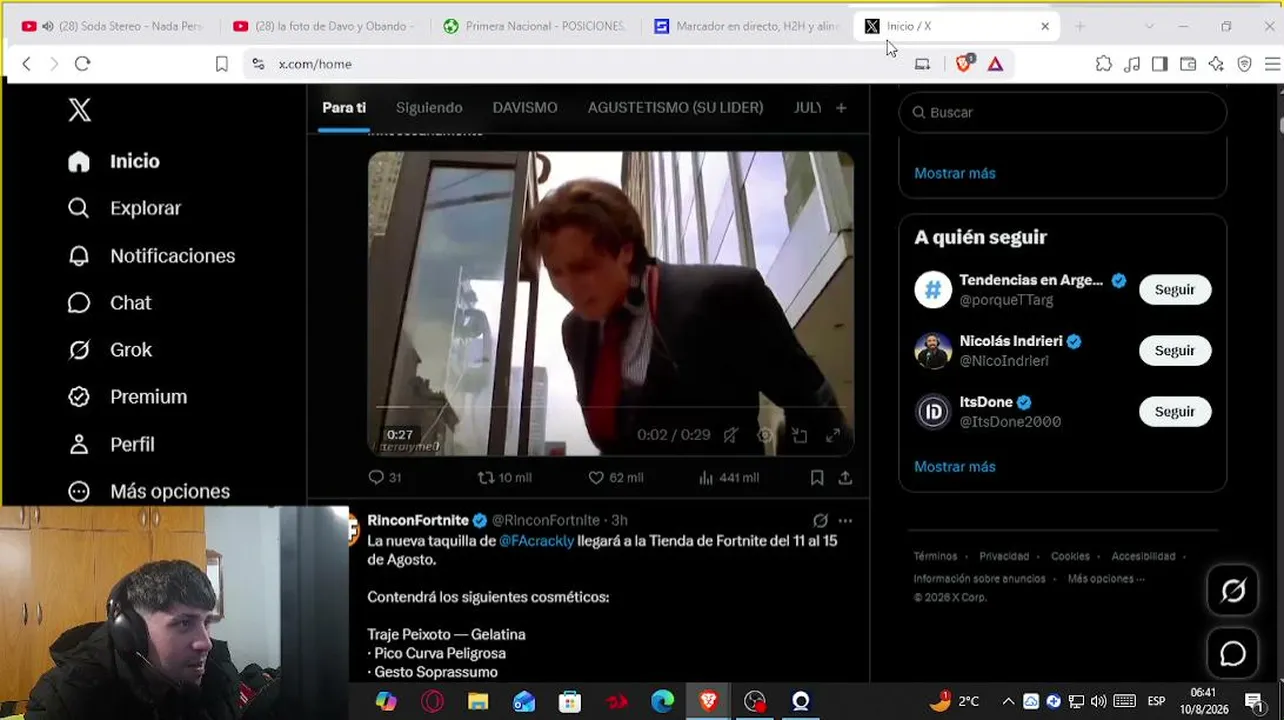This screenshot has height=720, width=1284.
Task: Reply to the tweet with 31 comments
Action: 385,478
